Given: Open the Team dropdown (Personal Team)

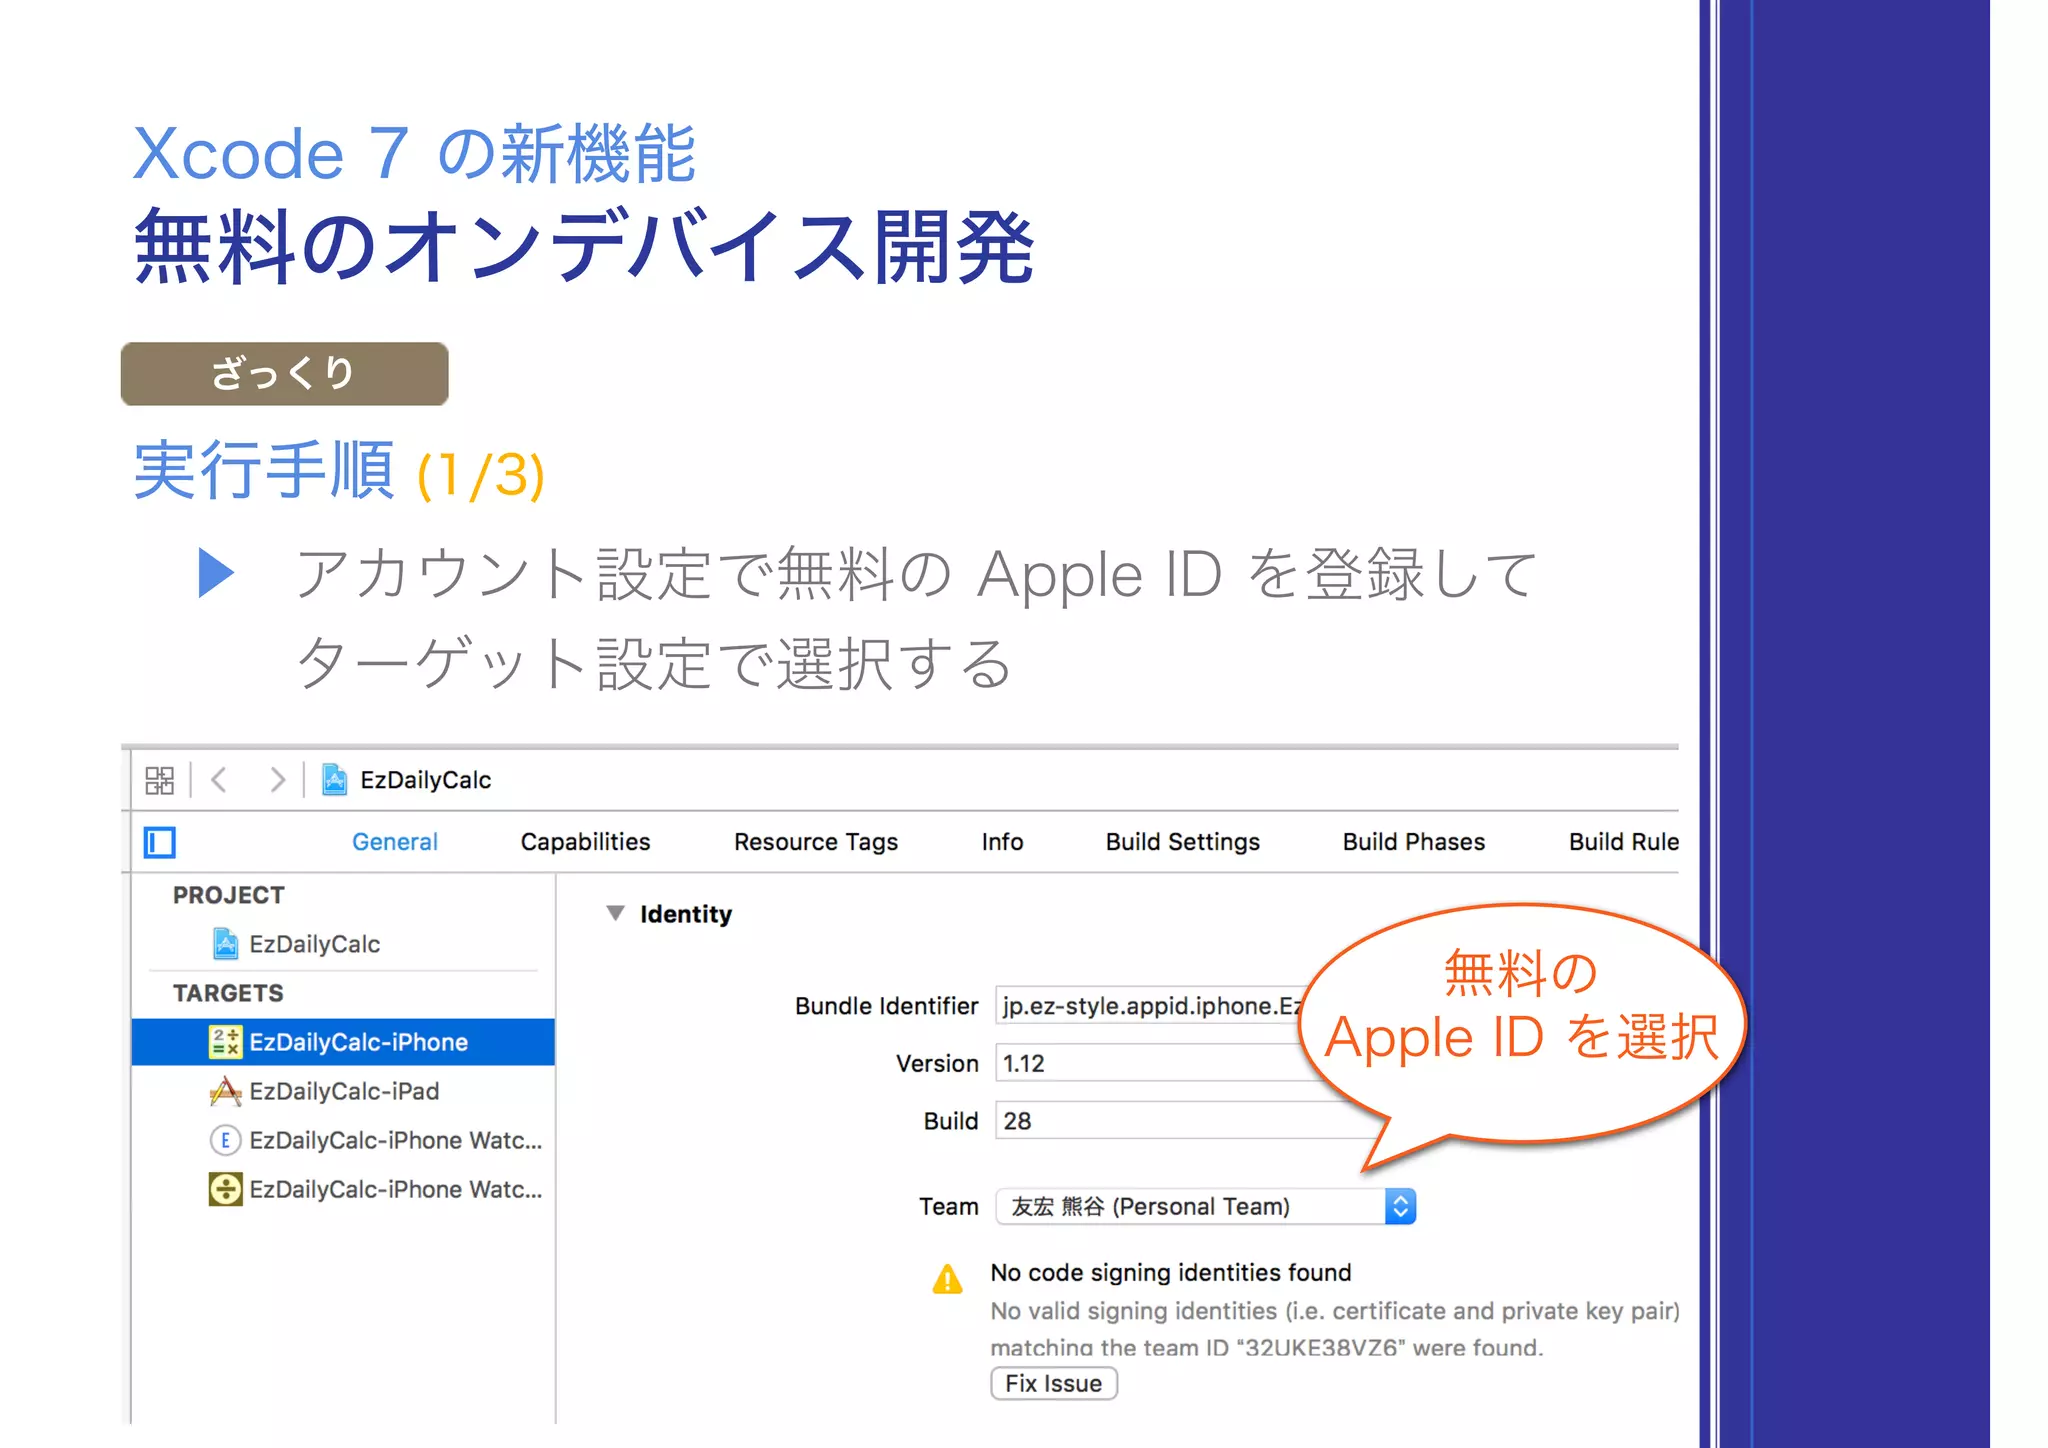Looking at the screenshot, I should pos(1205,1207).
